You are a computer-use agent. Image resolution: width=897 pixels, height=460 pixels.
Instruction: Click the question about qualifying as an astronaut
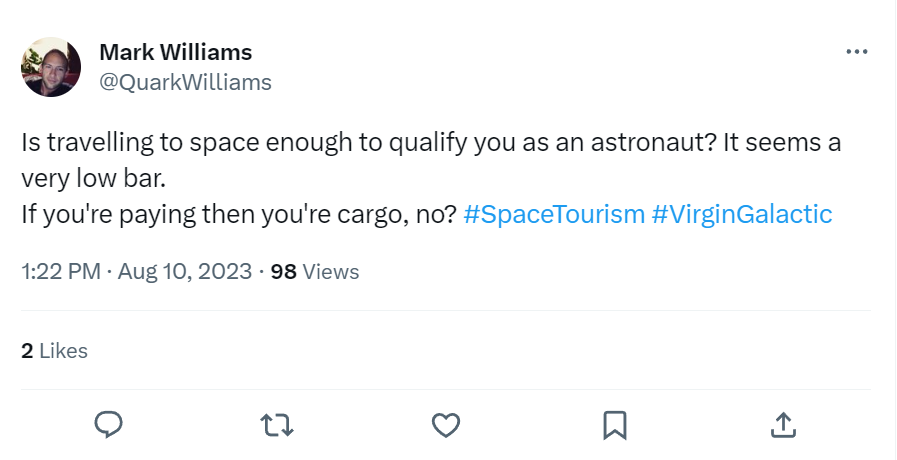point(369,142)
